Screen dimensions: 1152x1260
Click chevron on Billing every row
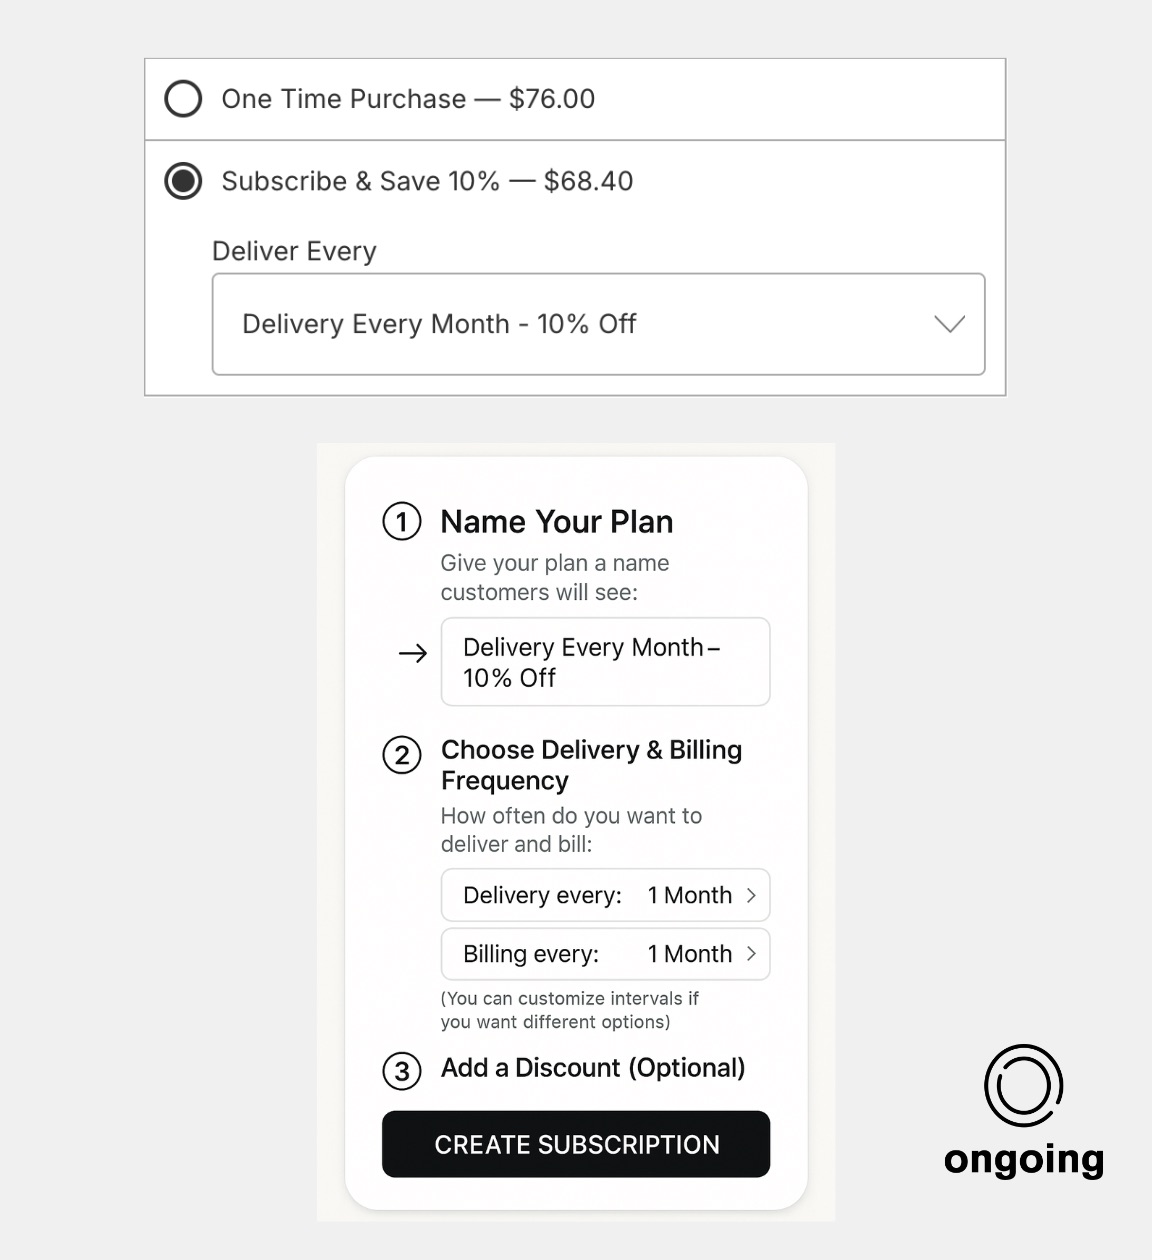coord(751,954)
